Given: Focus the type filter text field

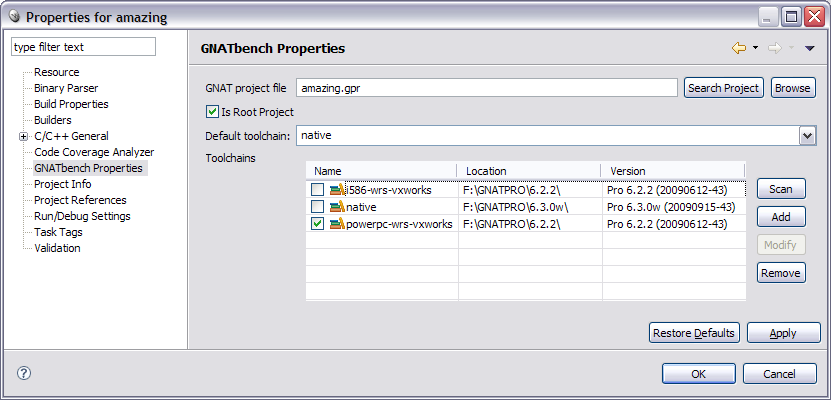Looking at the screenshot, I should pos(83,47).
